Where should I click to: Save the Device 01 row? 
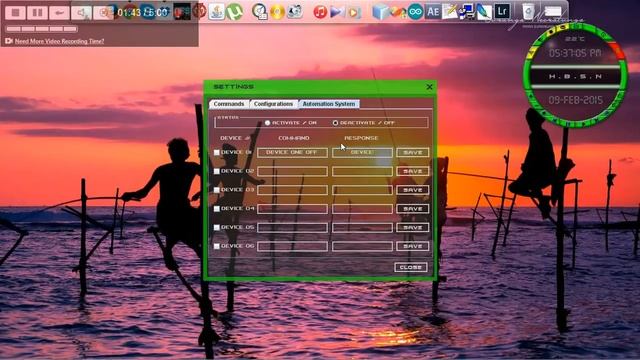click(413, 152)
